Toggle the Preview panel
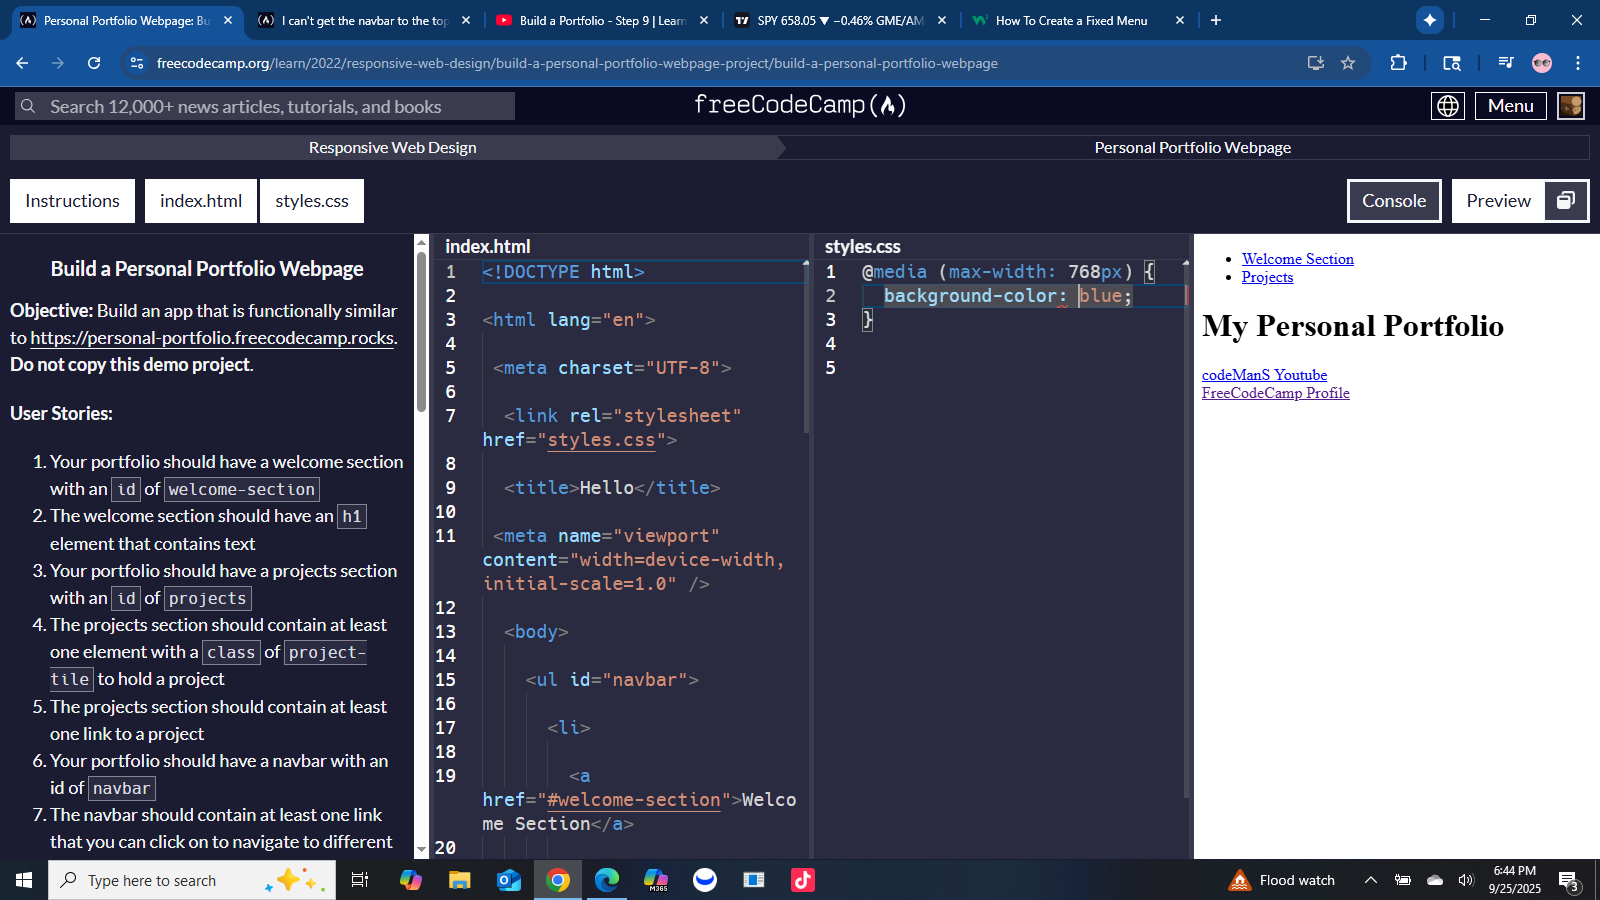 1497,200
